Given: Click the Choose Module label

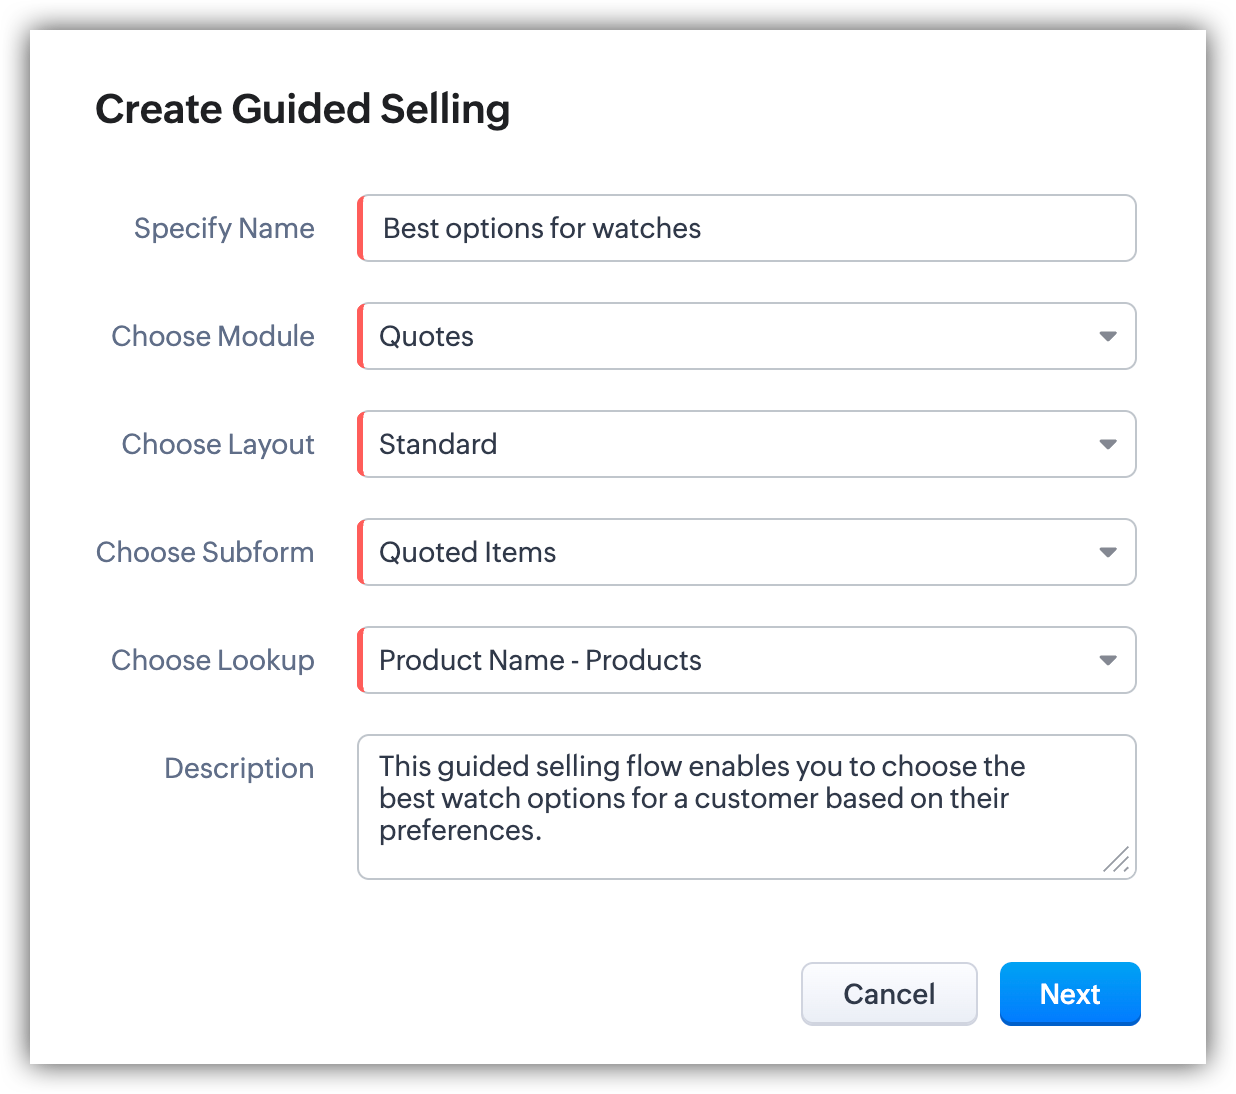Looking at the screenshot, I should [213, 336].
